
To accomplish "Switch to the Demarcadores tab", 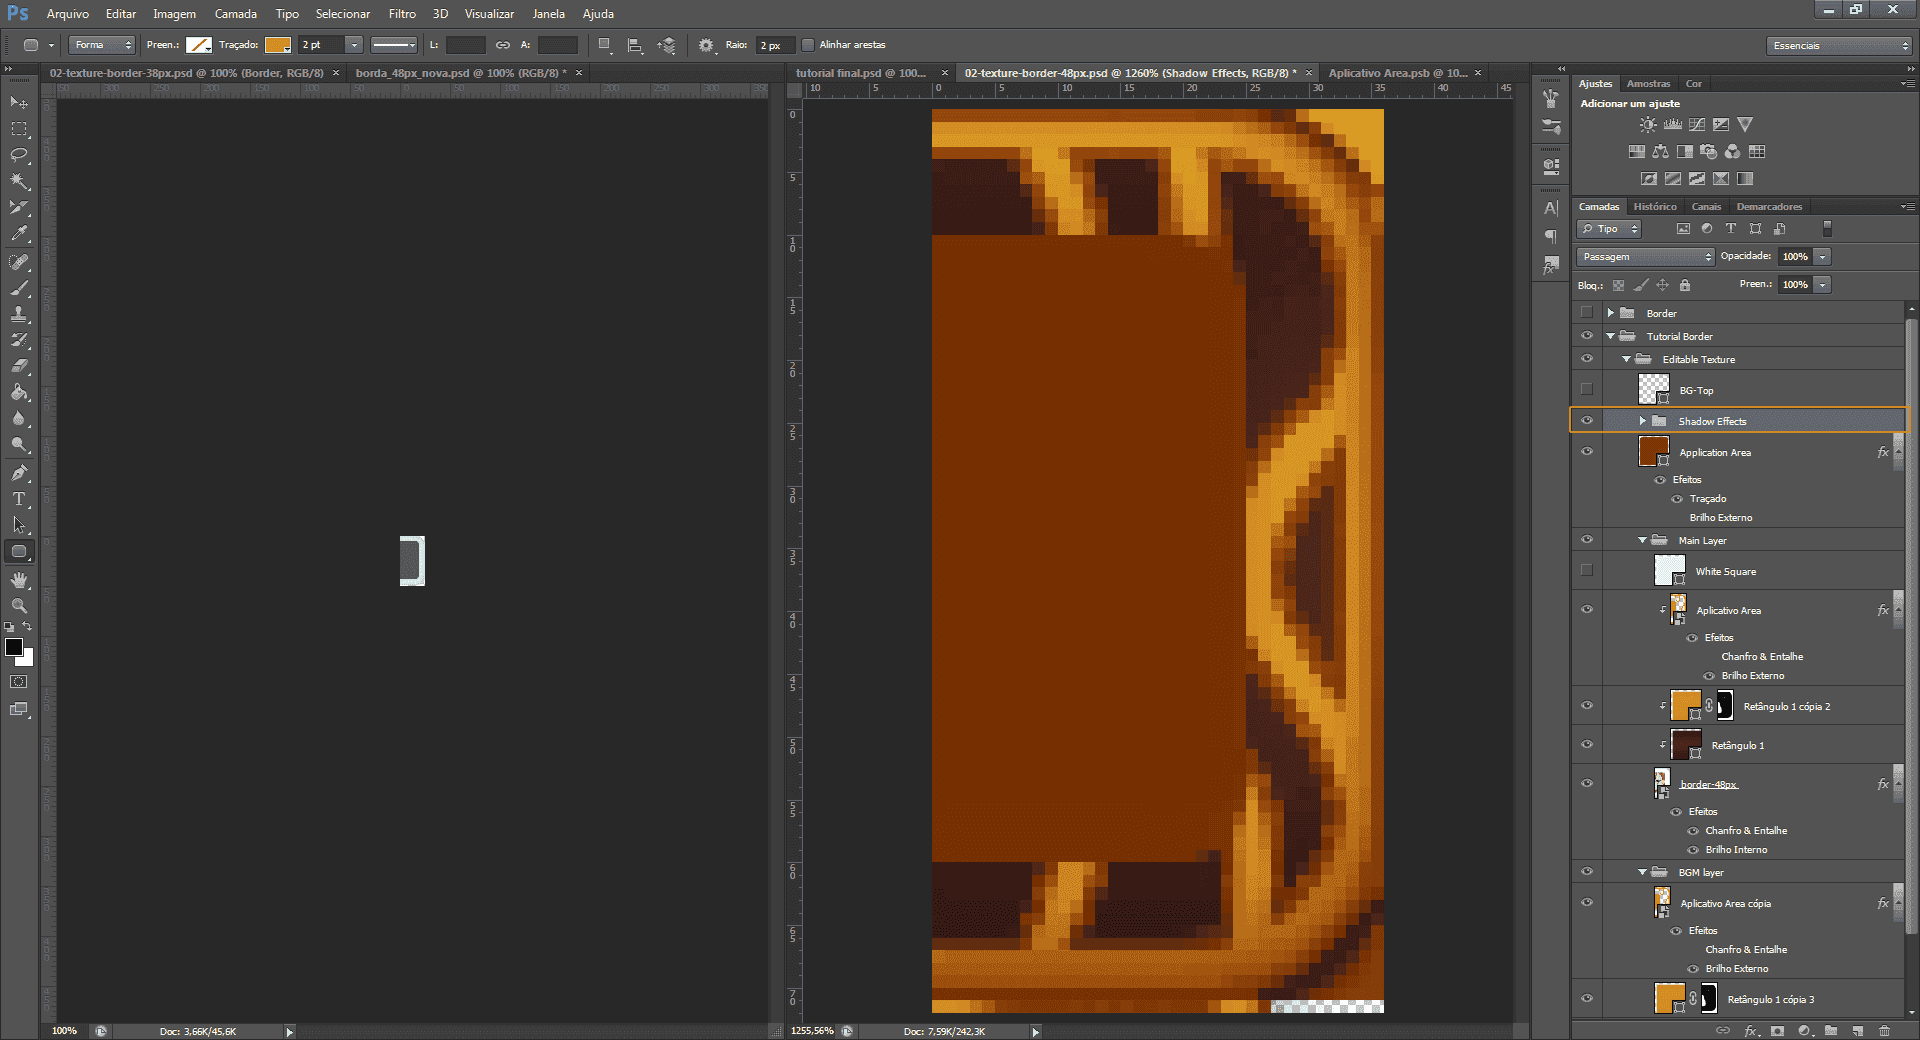I will (x=1769, y=207).
